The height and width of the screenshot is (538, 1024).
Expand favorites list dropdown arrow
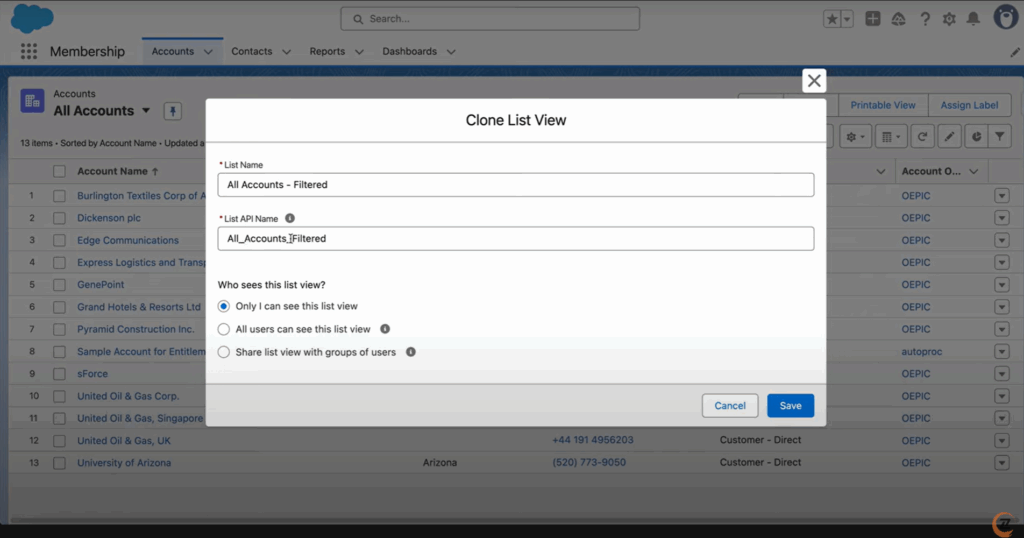(x=847, y=19)
